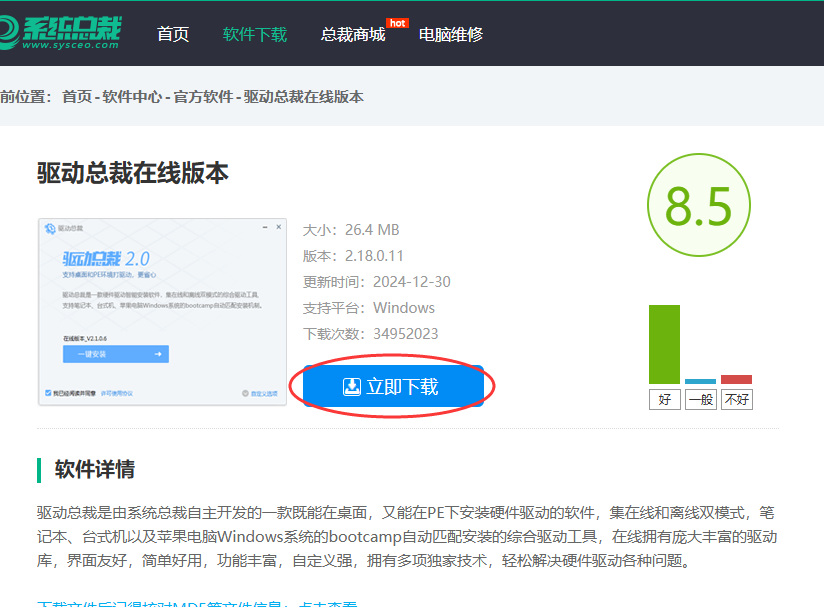The image size is (824, 607).
Task: Go to 电脑维修 in the top navigation
Action: point(450,34)
